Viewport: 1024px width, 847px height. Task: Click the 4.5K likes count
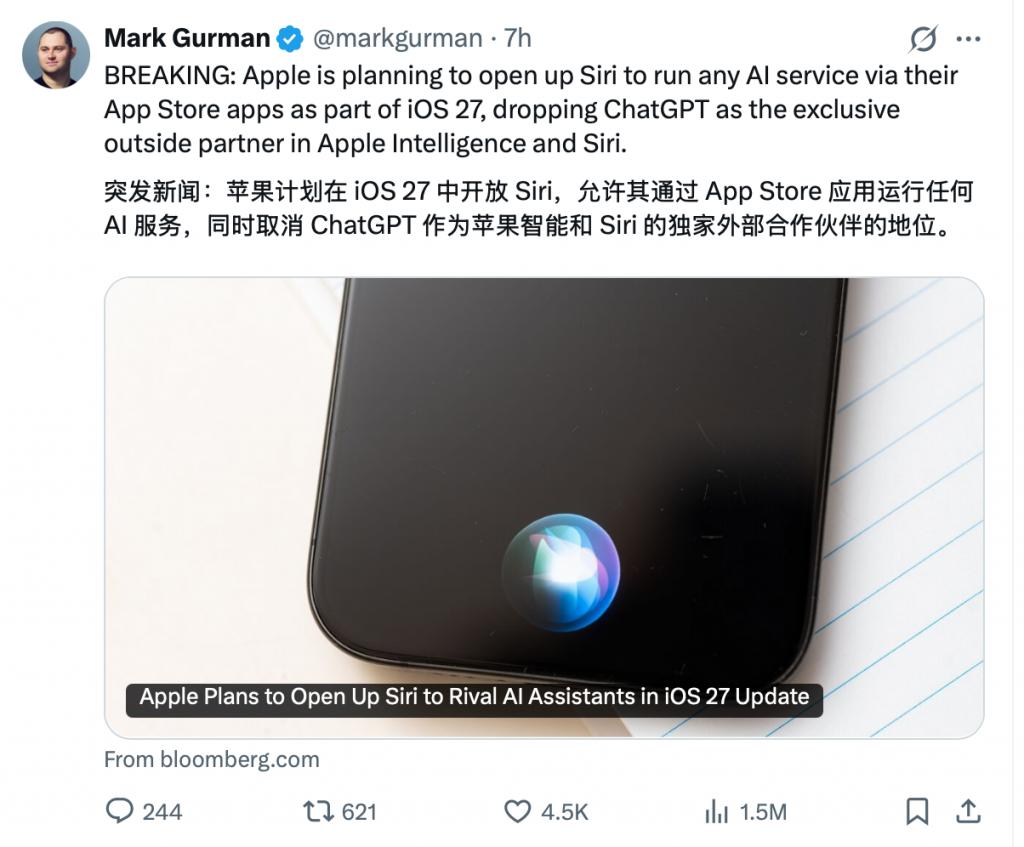564,812
